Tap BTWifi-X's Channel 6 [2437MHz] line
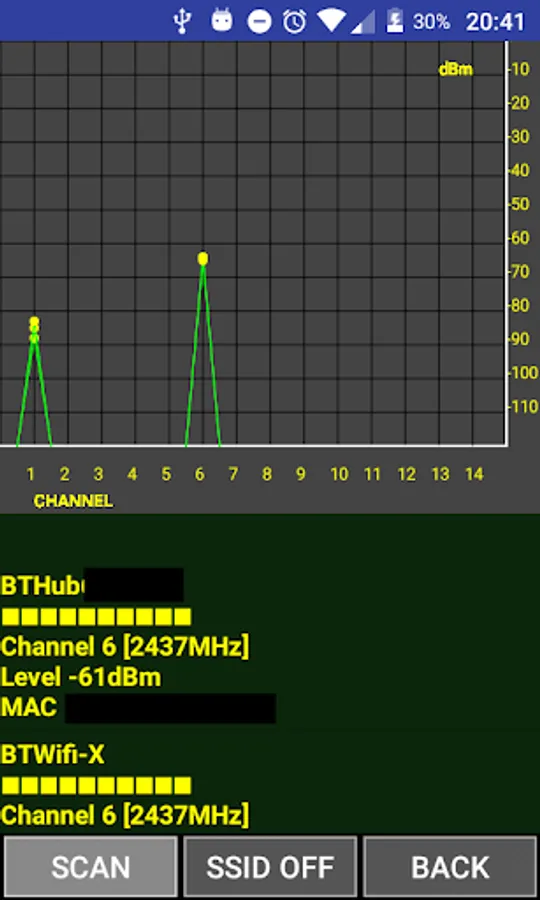Screen dimensions: 540x900 click(125, 815)
